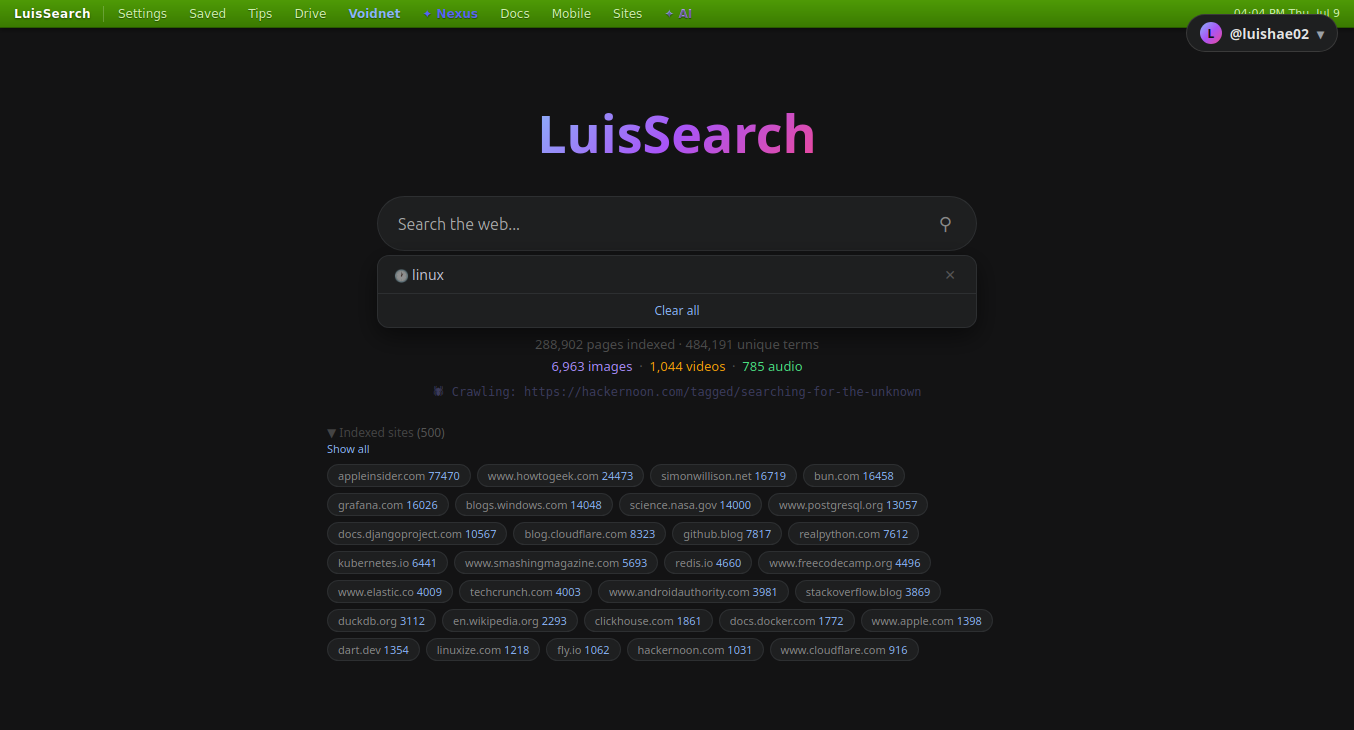Select the www.androidauthority.com 3981 chip

tap(693, 592)
